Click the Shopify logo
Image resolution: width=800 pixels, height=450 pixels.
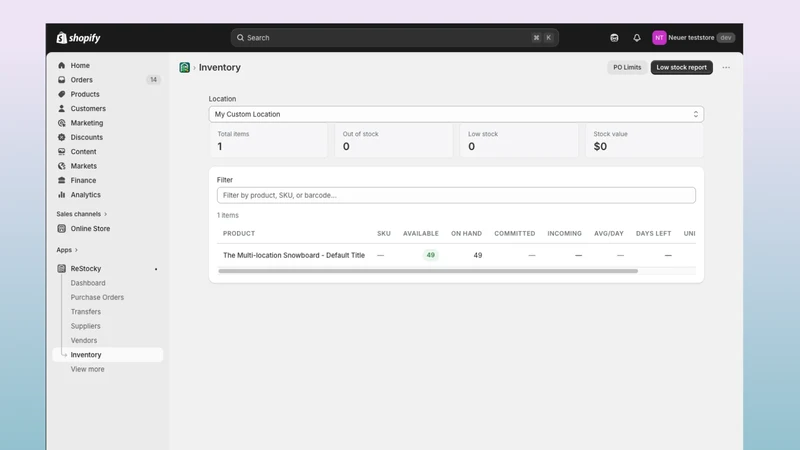point(78,38)
